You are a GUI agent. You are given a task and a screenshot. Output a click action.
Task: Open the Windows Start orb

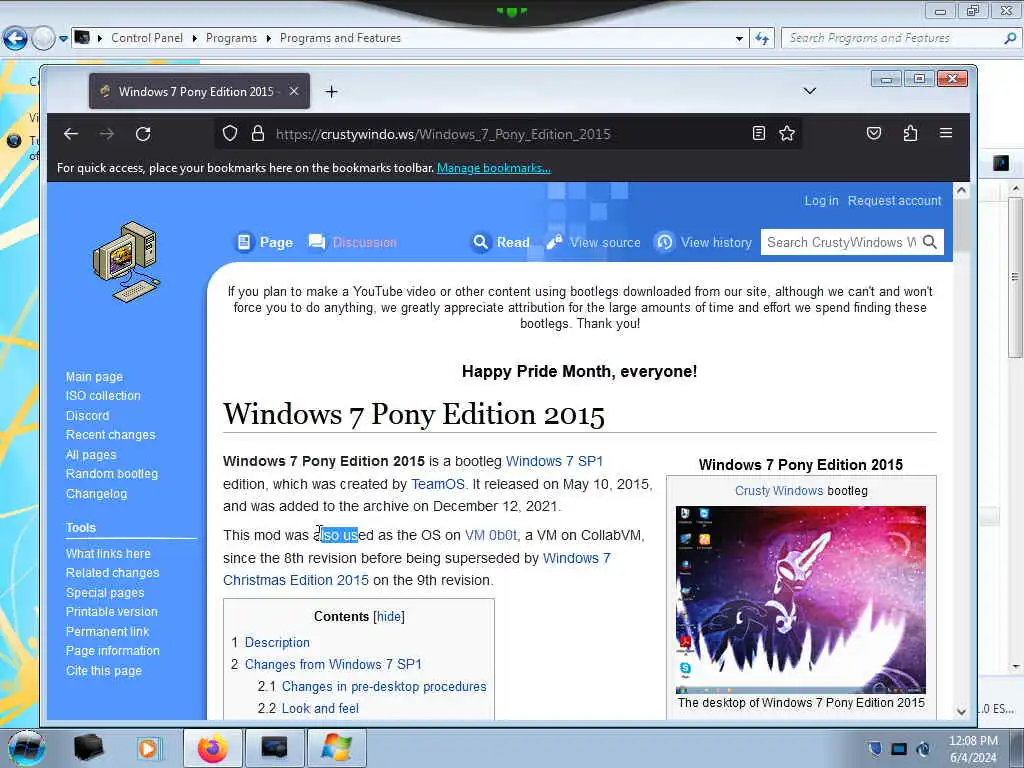pos(26,748)
